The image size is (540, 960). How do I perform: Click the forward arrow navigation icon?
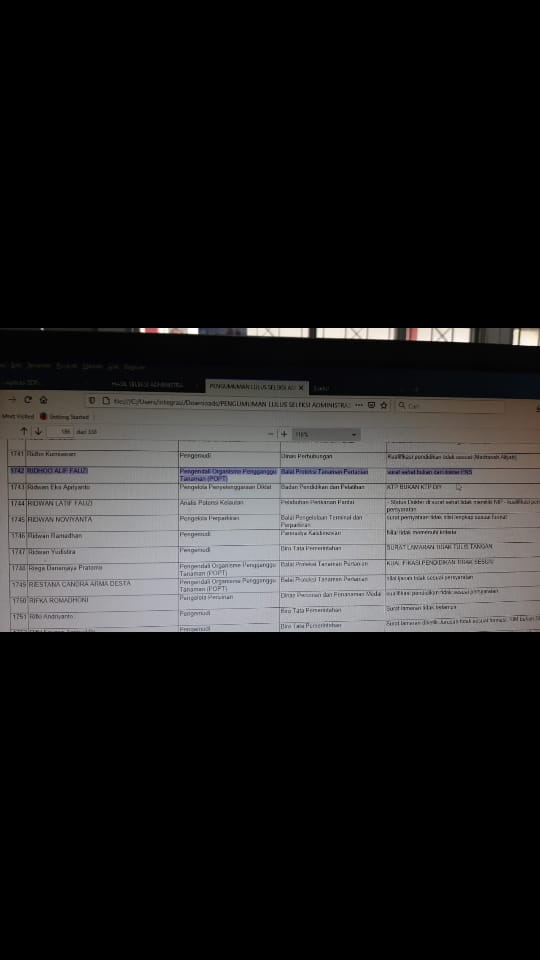(12, 400)
